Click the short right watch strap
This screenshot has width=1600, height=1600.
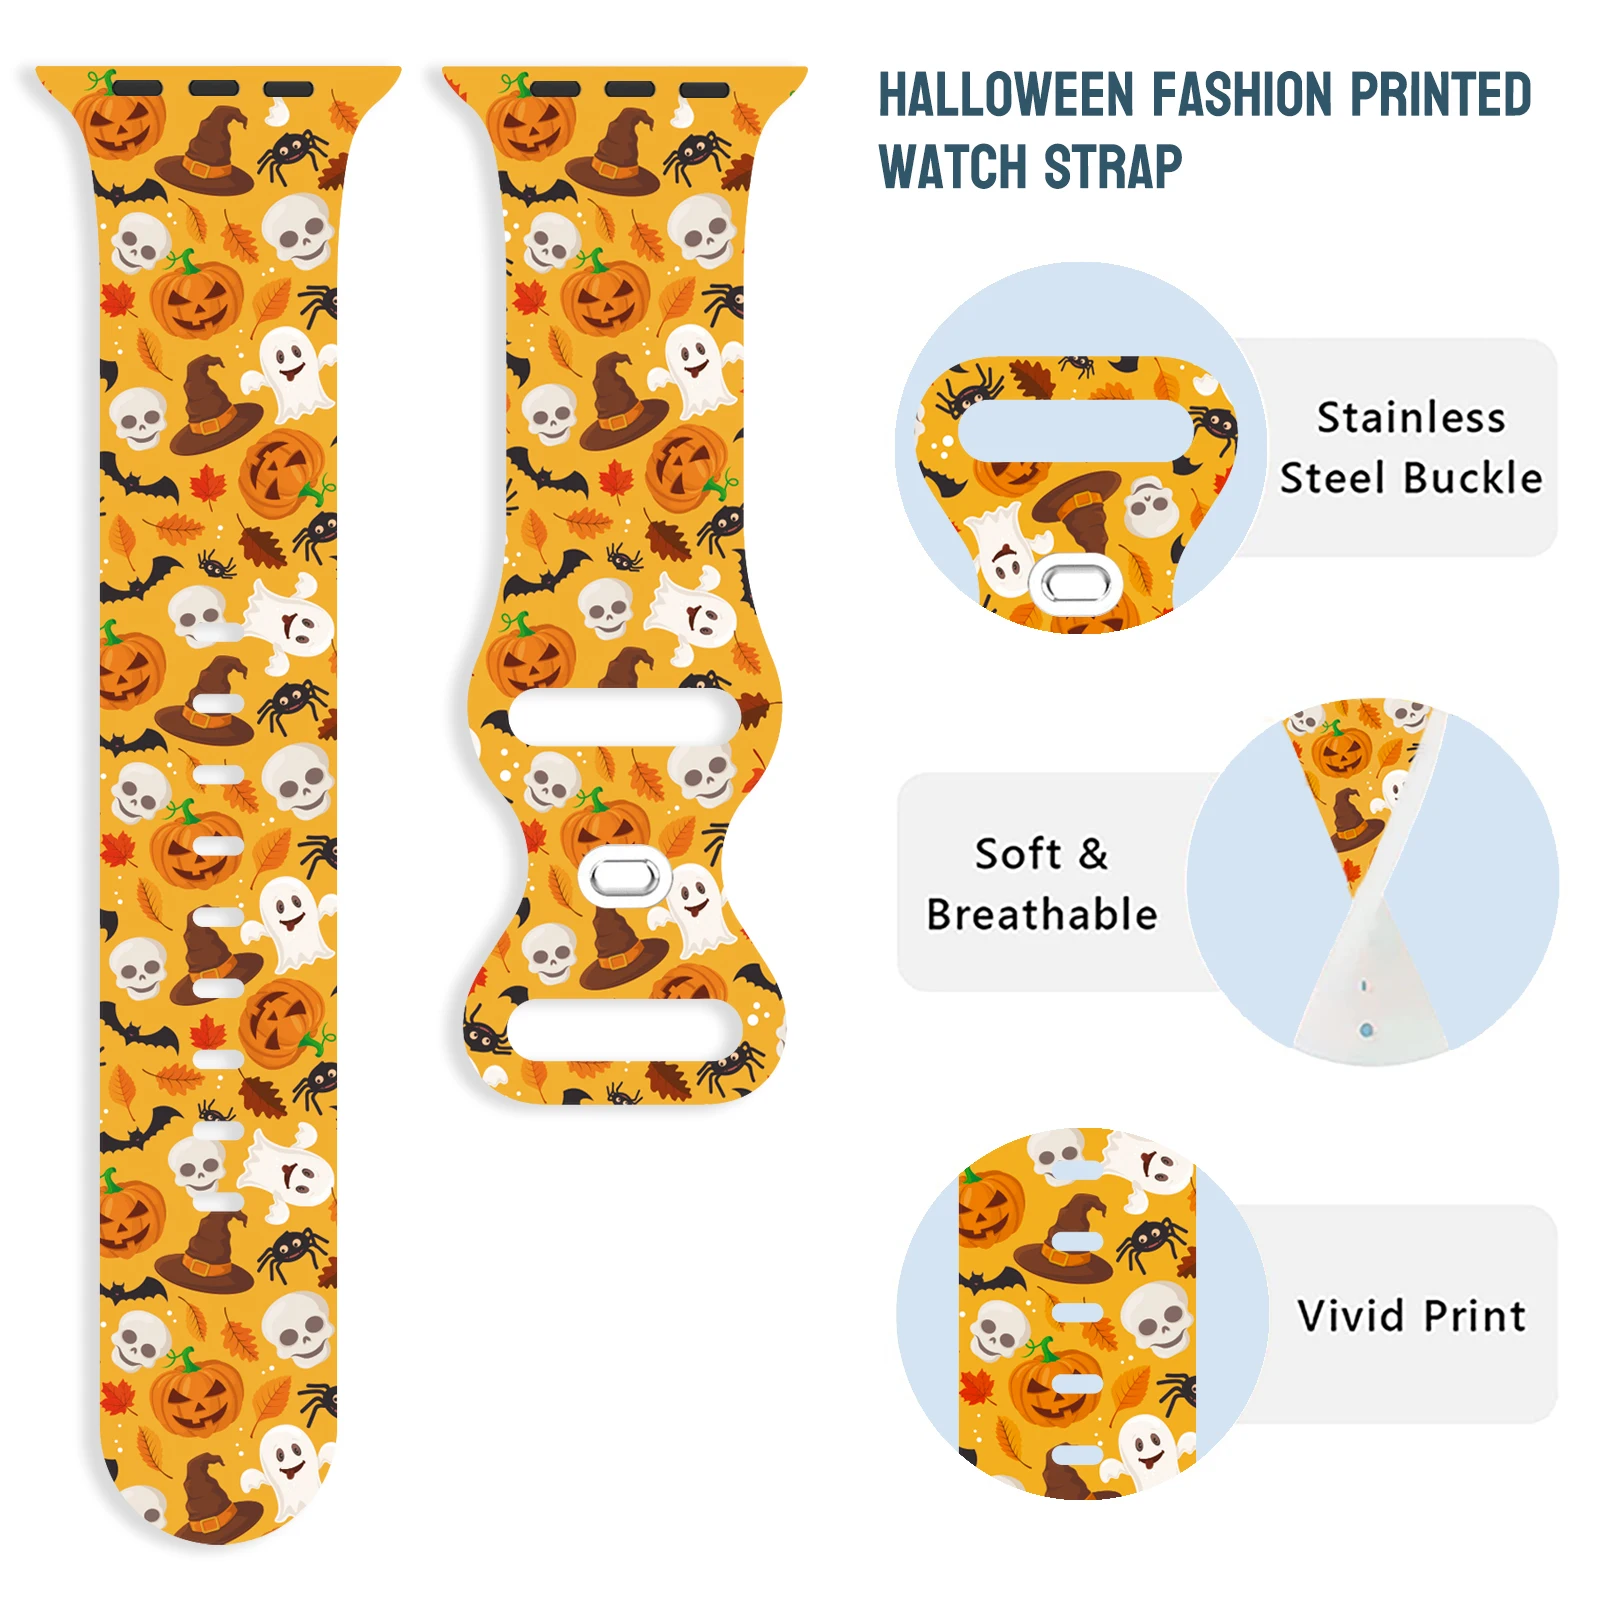(x=624, y=585)
